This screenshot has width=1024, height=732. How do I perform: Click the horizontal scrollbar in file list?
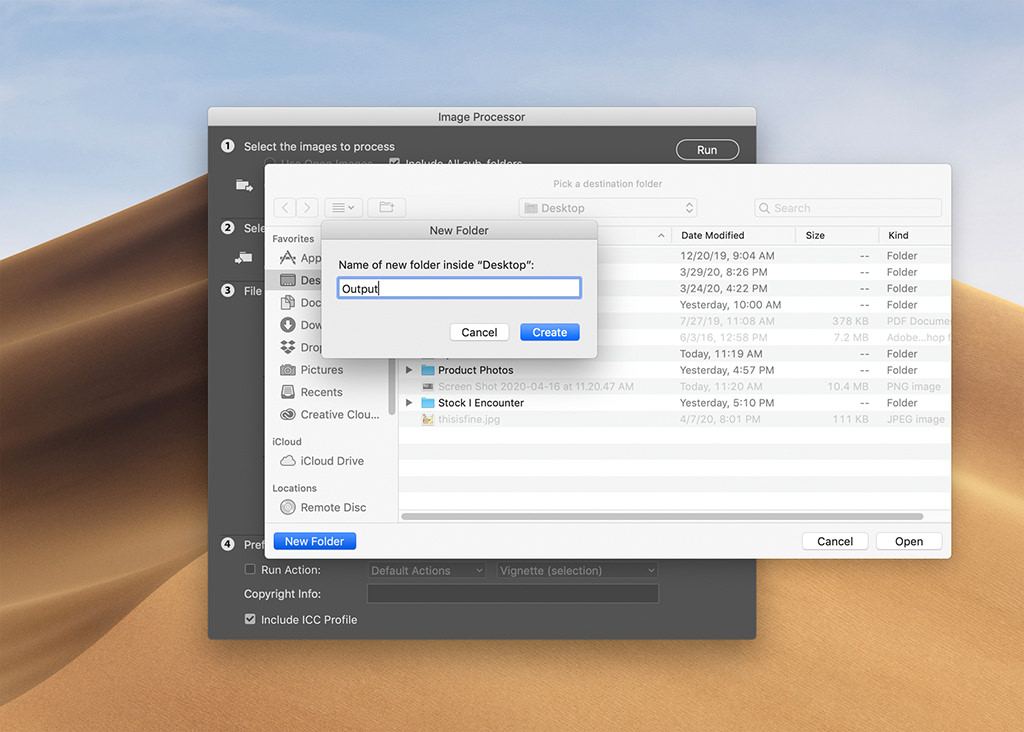coord(662,517)
